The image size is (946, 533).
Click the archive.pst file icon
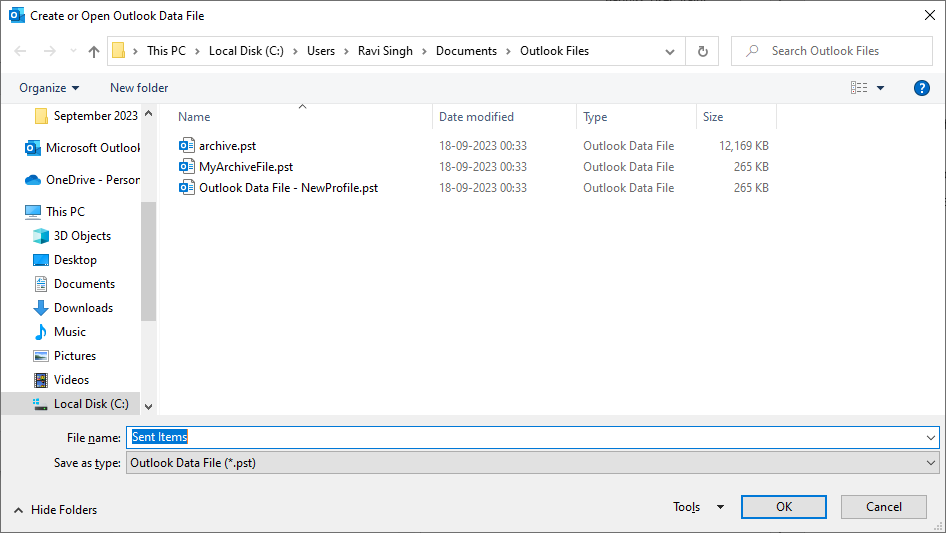187,145
